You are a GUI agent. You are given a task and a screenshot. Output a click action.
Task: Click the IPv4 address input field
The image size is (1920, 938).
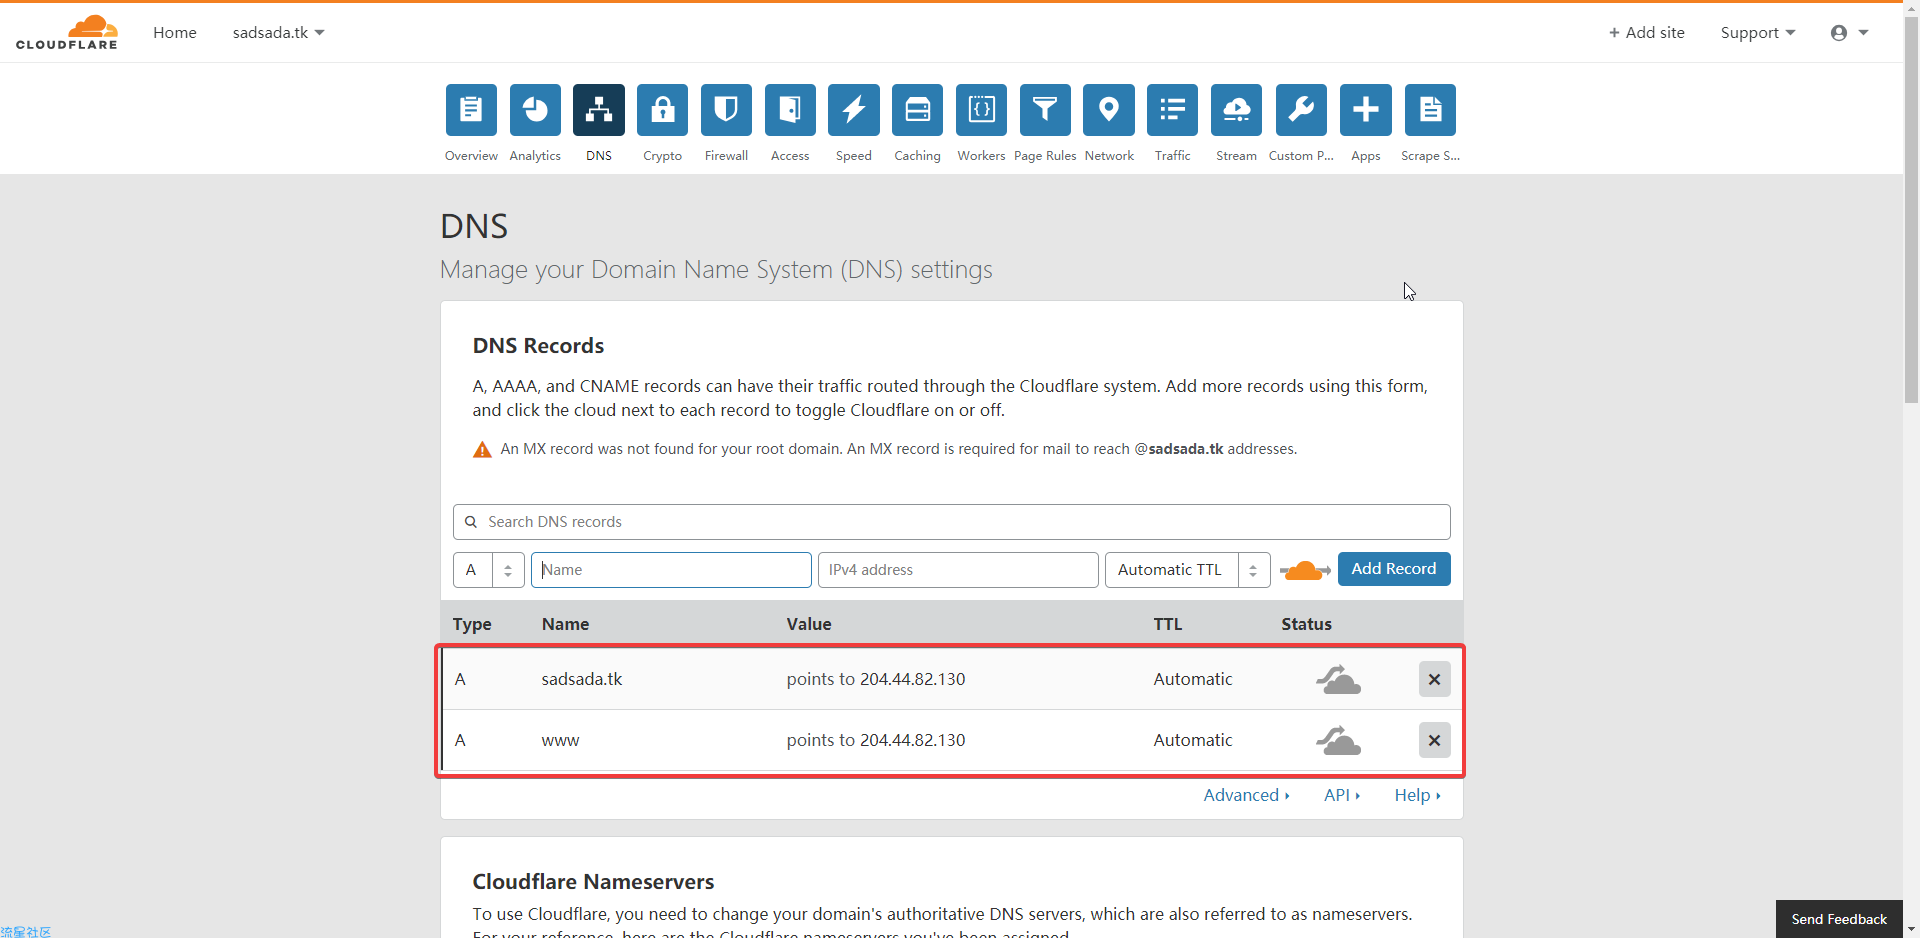coord(958,570)
